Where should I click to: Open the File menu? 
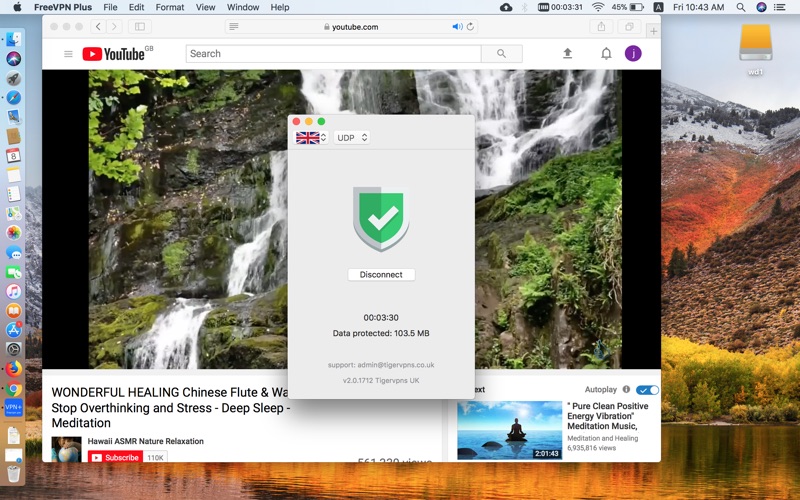[x=110, y=7]
